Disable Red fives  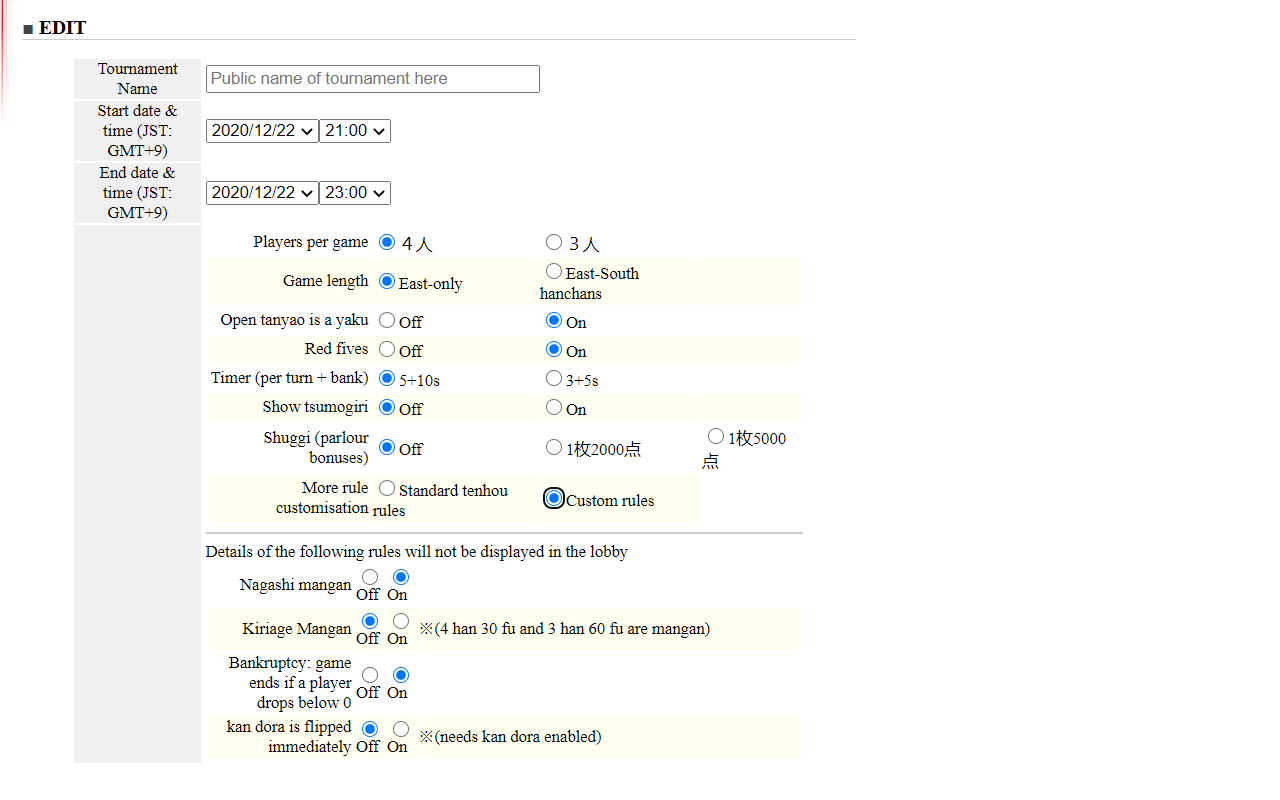coord(387,349)
